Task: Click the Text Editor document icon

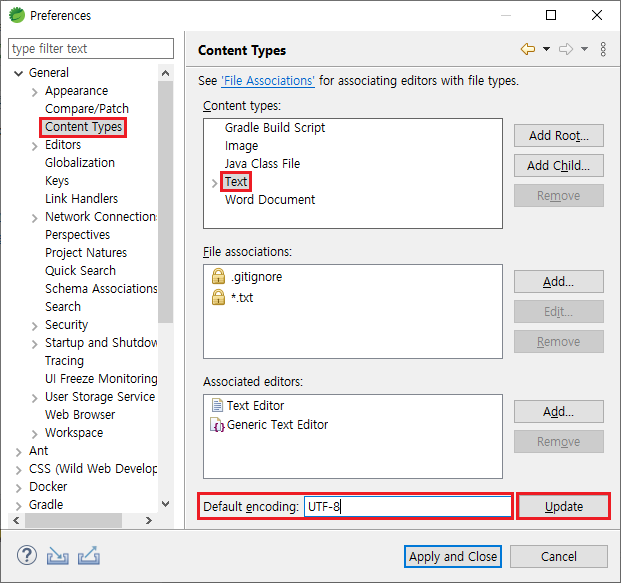Action: (x=217, y=405)
